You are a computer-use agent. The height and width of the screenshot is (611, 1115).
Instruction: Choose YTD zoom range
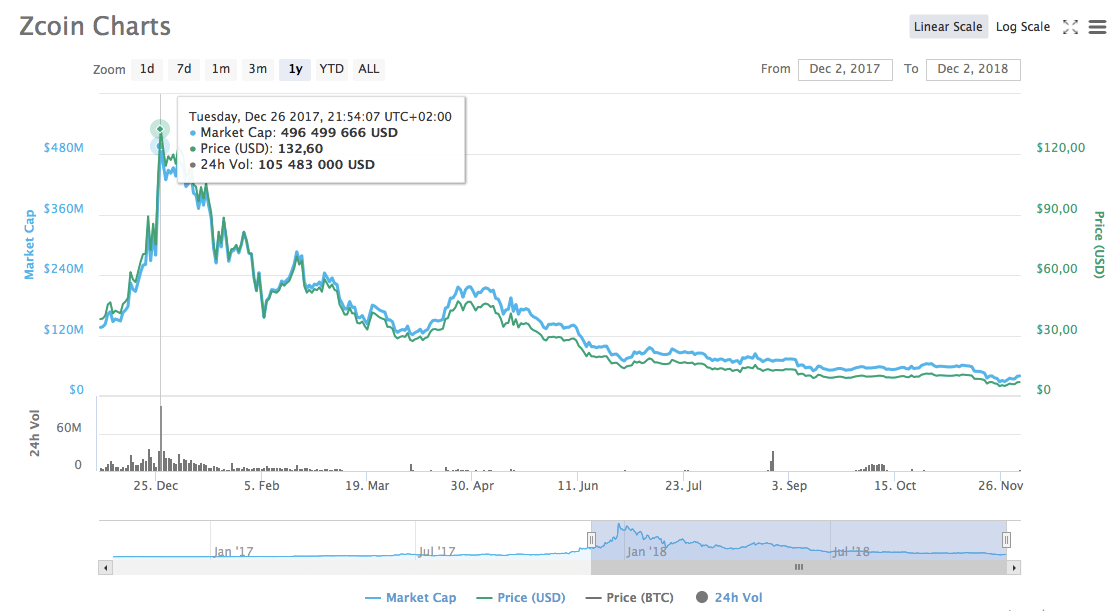tap(331, 69)
